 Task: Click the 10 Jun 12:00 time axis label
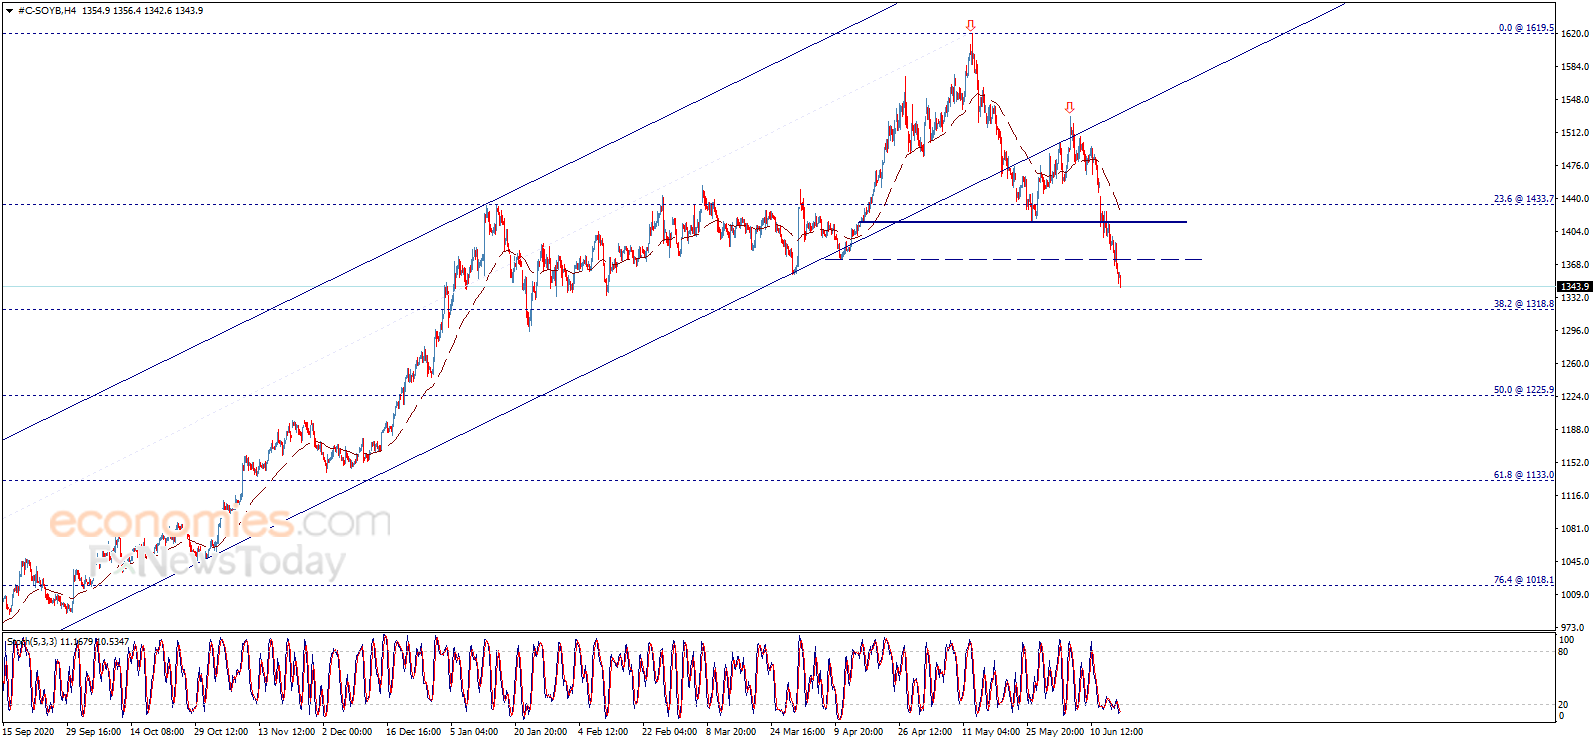pyautogui.click(x=1116, y=732)
